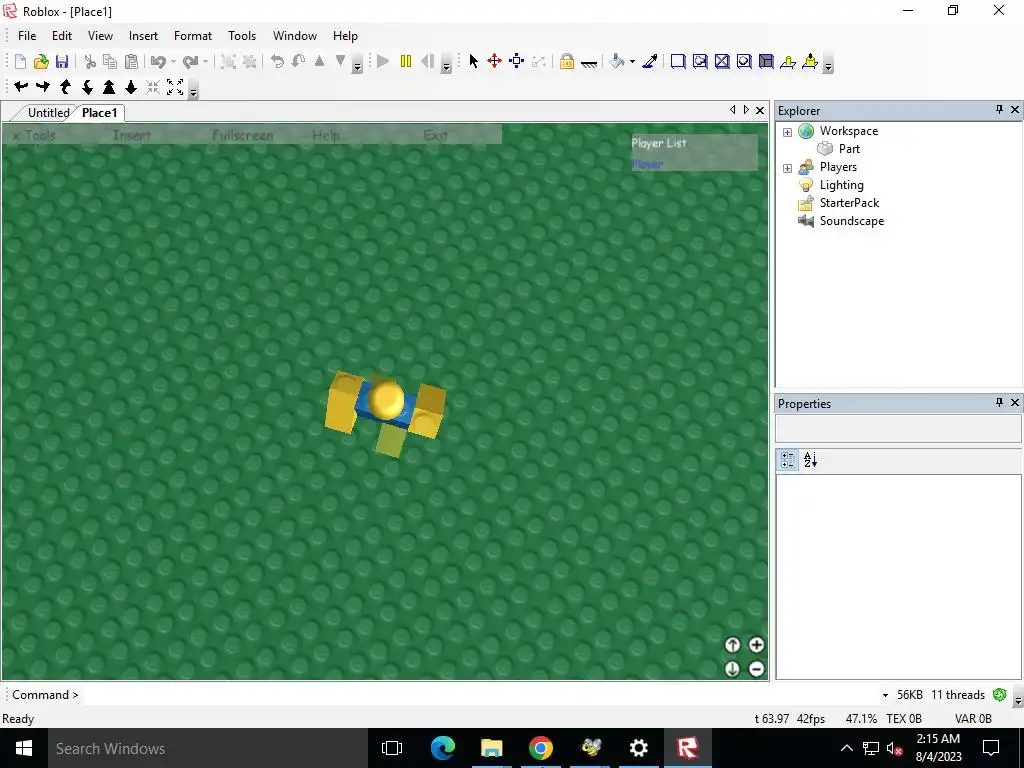Click the Paste clipboard icon

(131, 61)
